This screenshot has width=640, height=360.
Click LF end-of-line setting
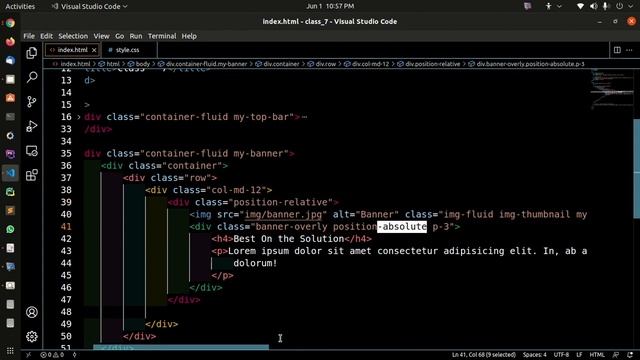(x=579, y=355)
